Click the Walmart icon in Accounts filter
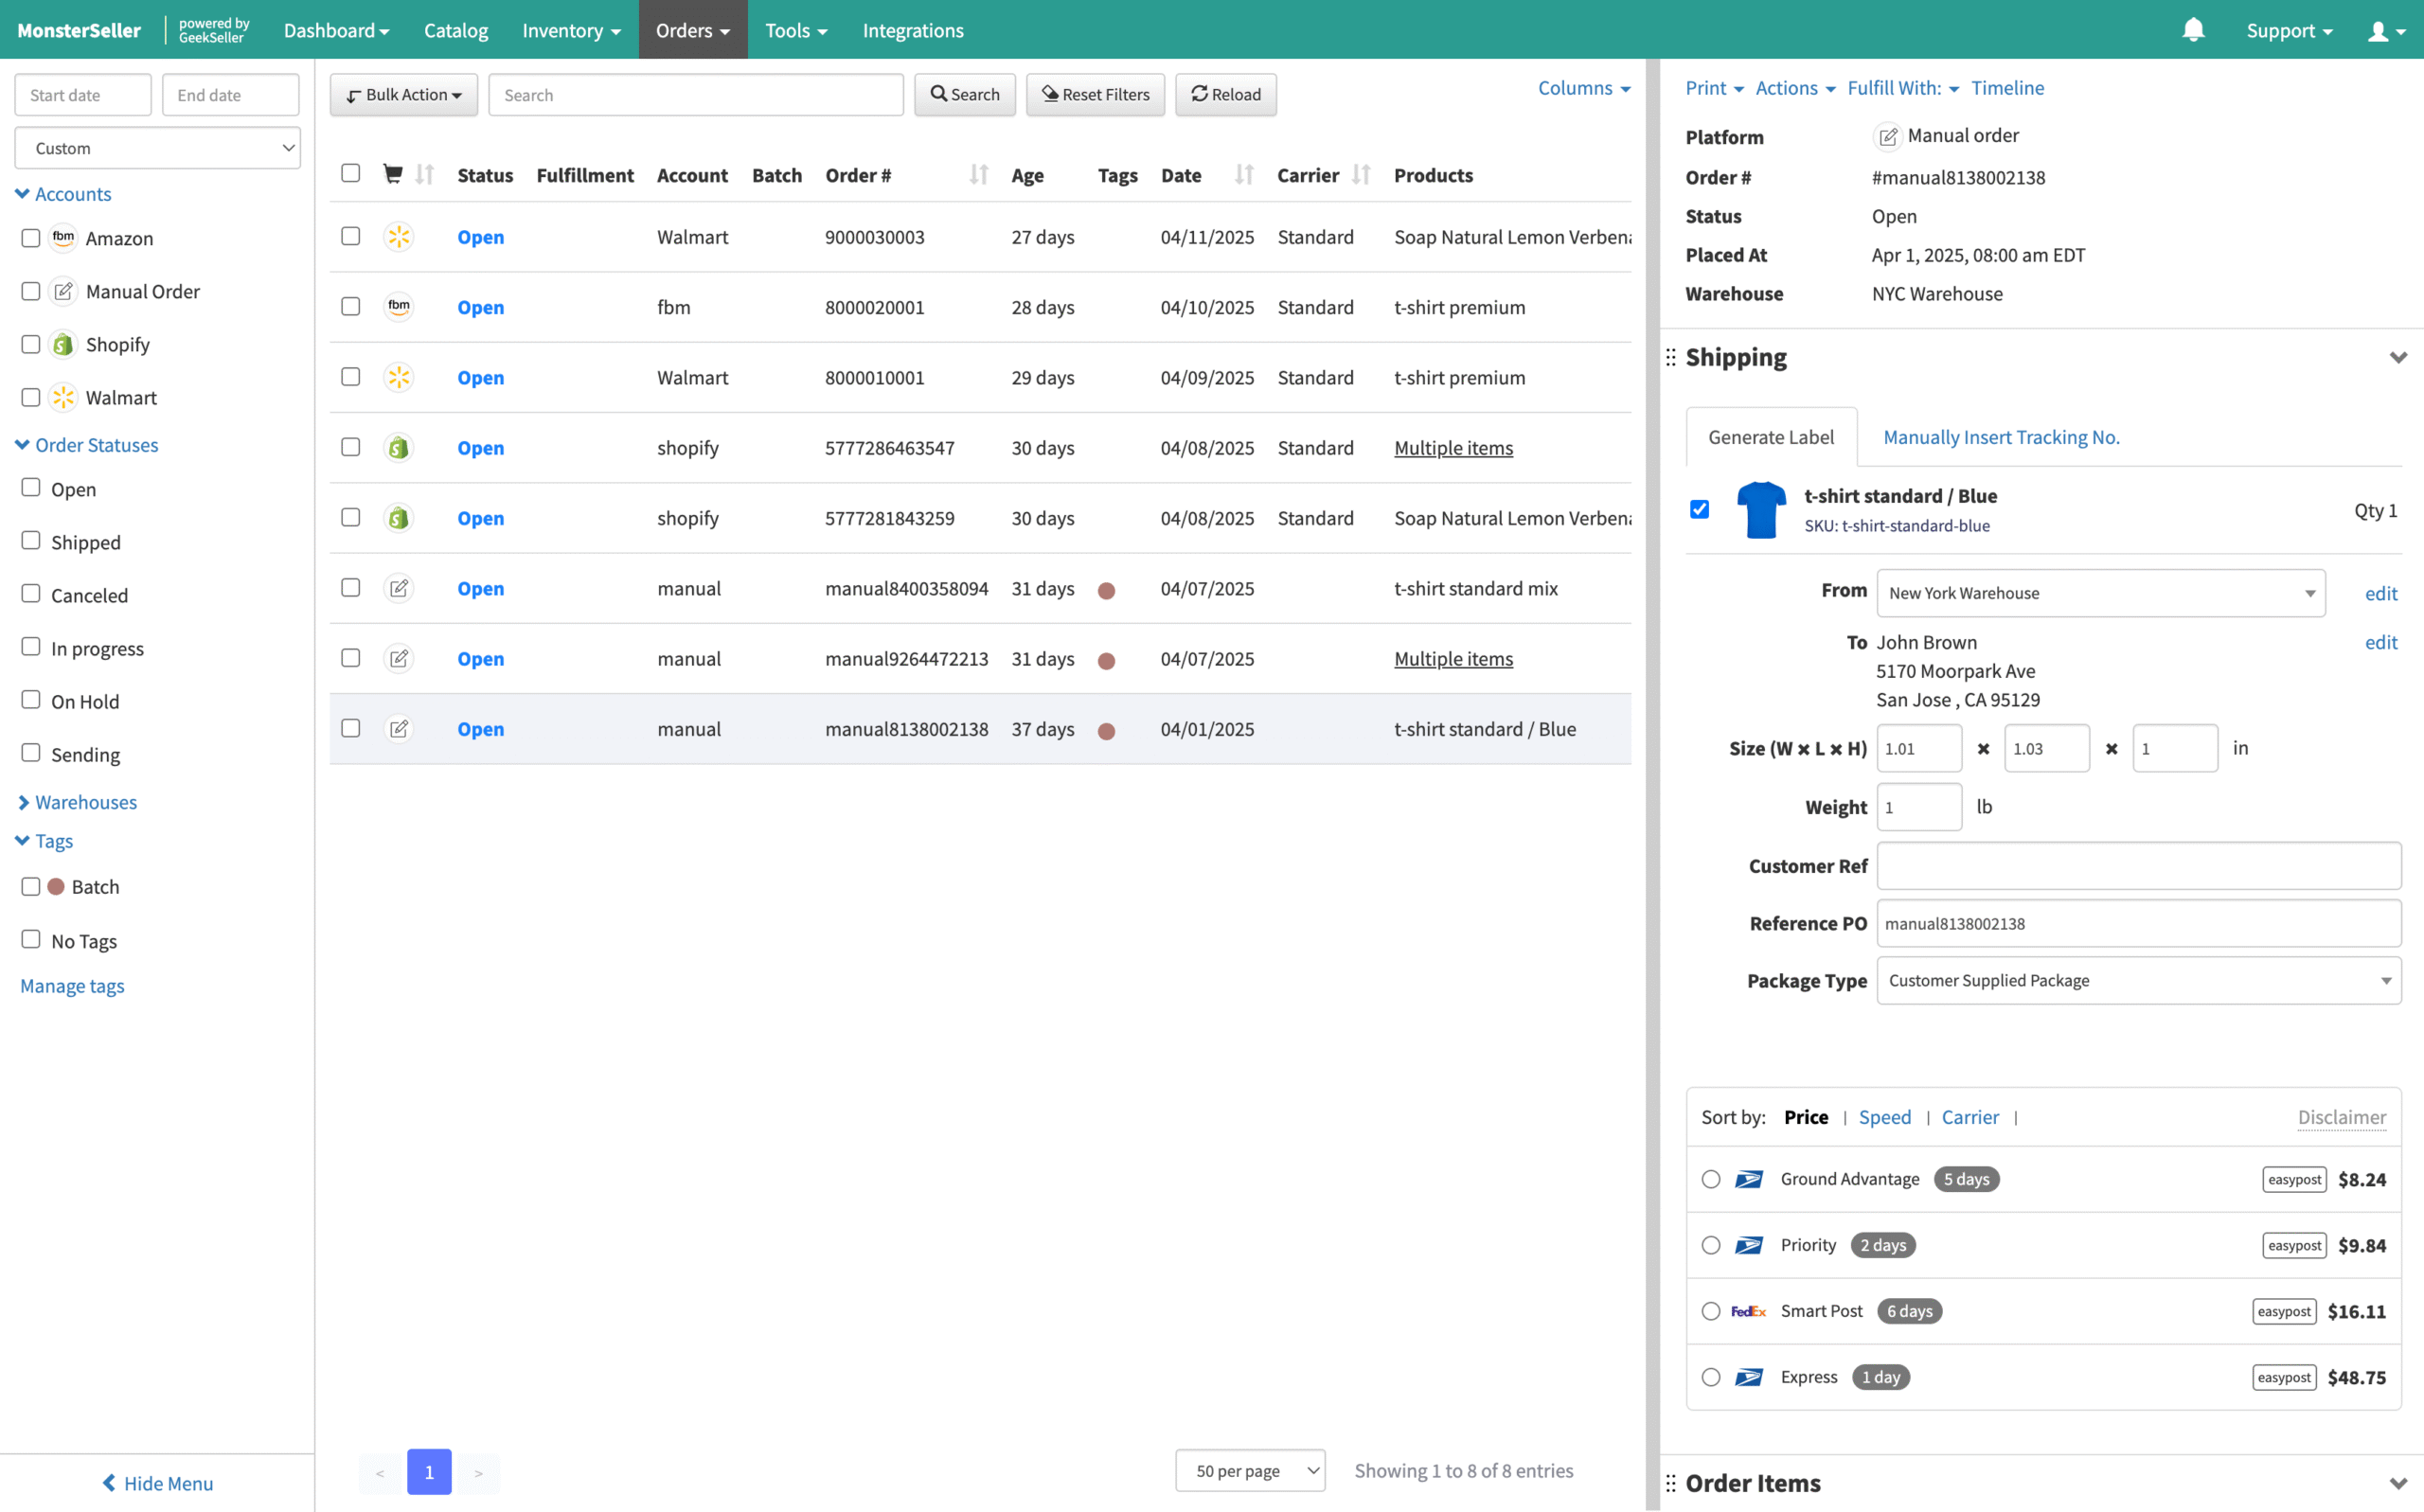Screen dimensions: 2424x1512 63,397
